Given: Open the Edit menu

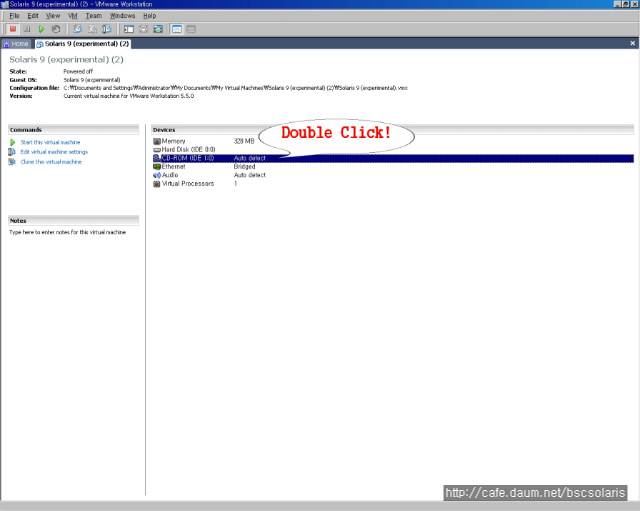Looking at the screenshot, I should point(33,16).
